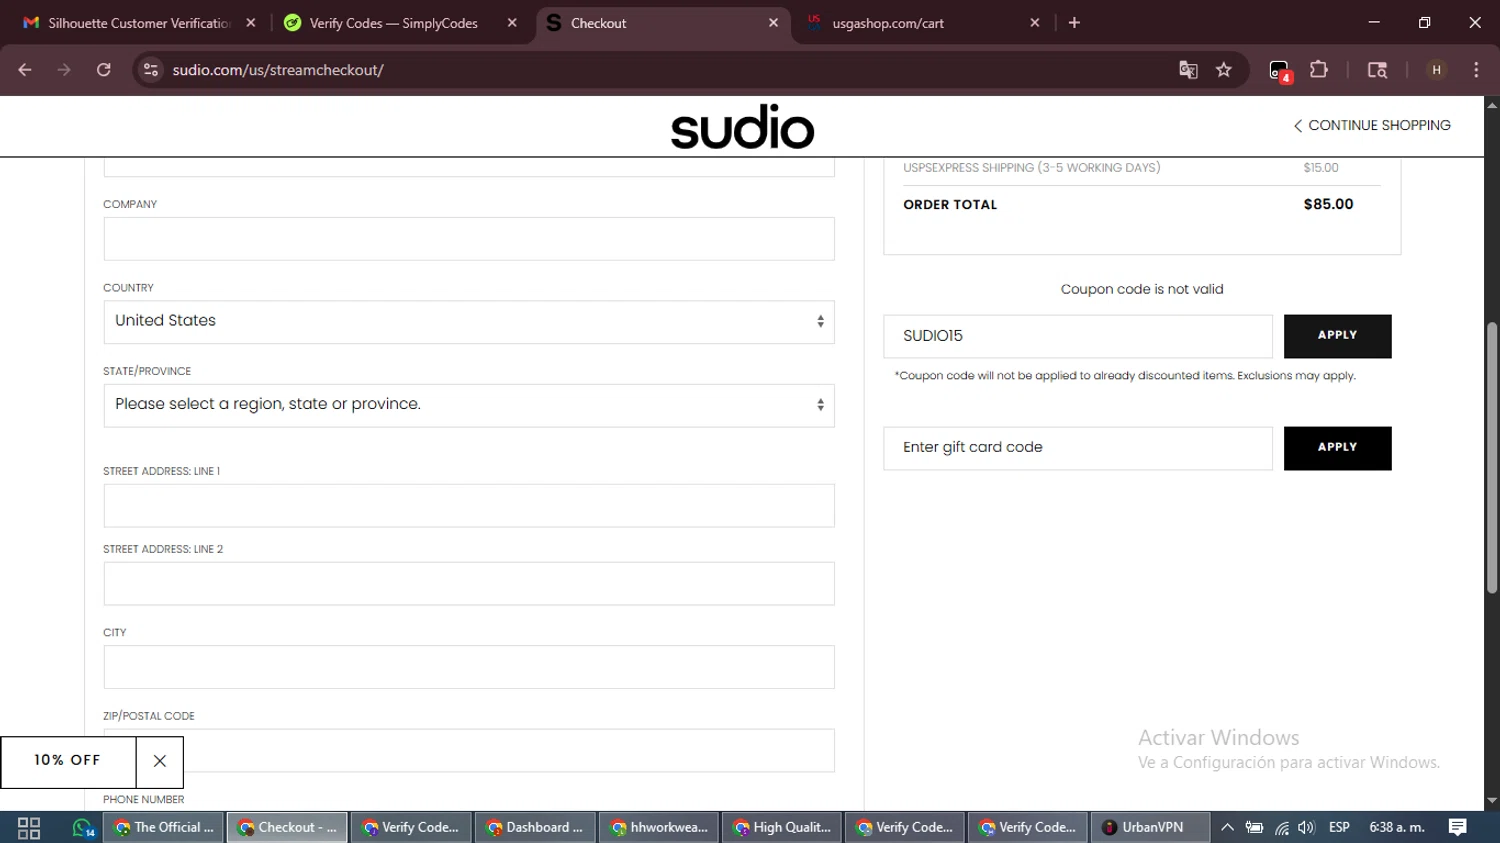Show hidden system tray icons
Screen dimensions: 1500x843
tap(1227, 828)
